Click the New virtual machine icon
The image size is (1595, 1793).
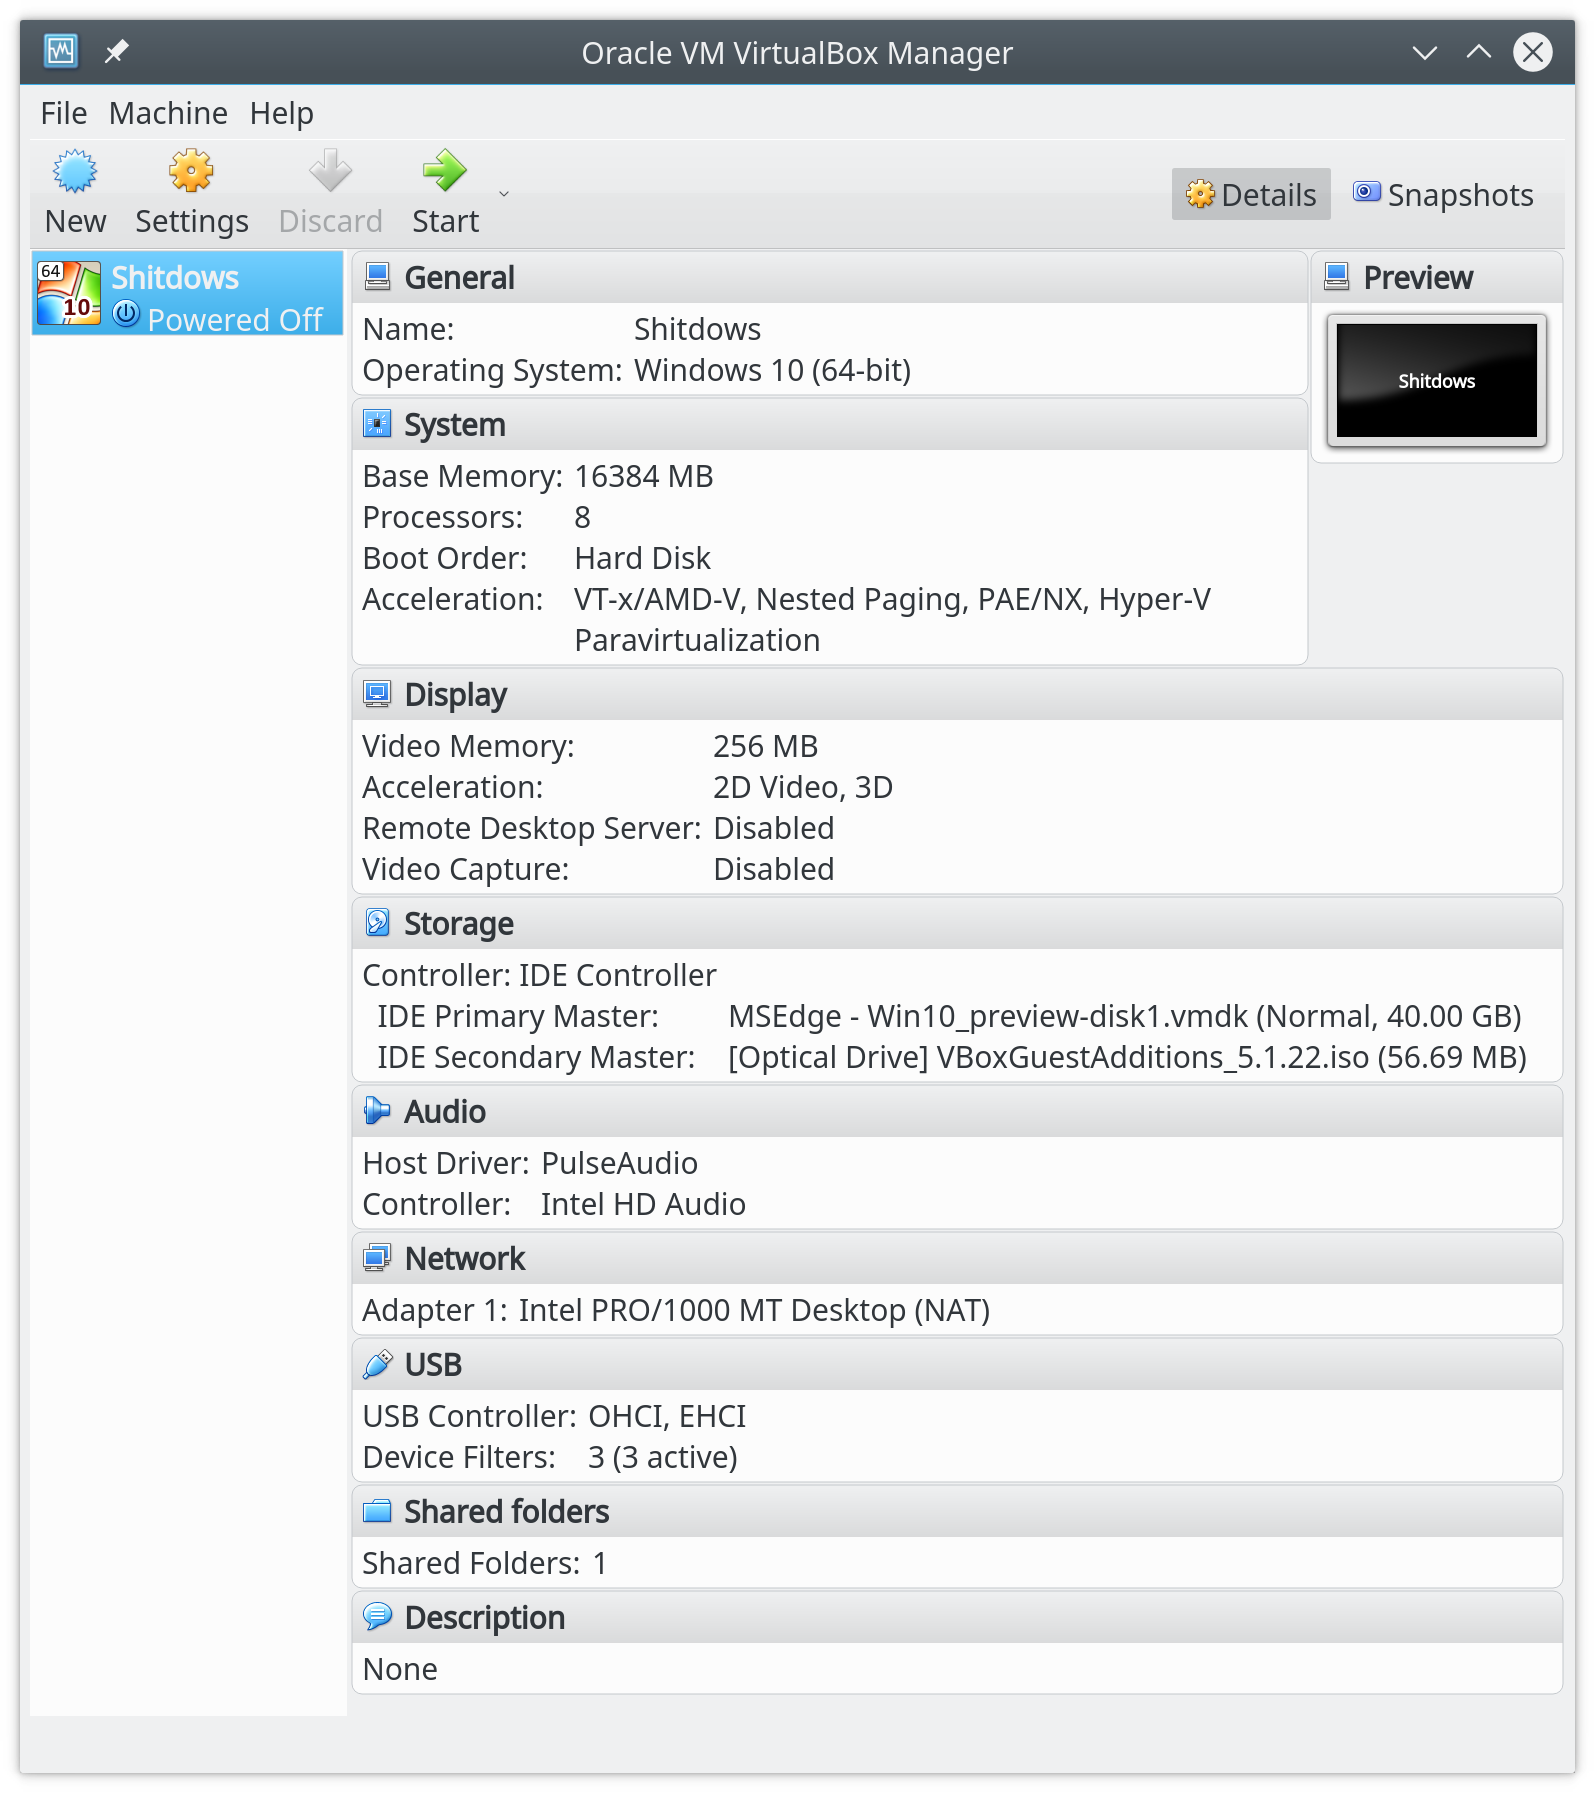point(75,171)
